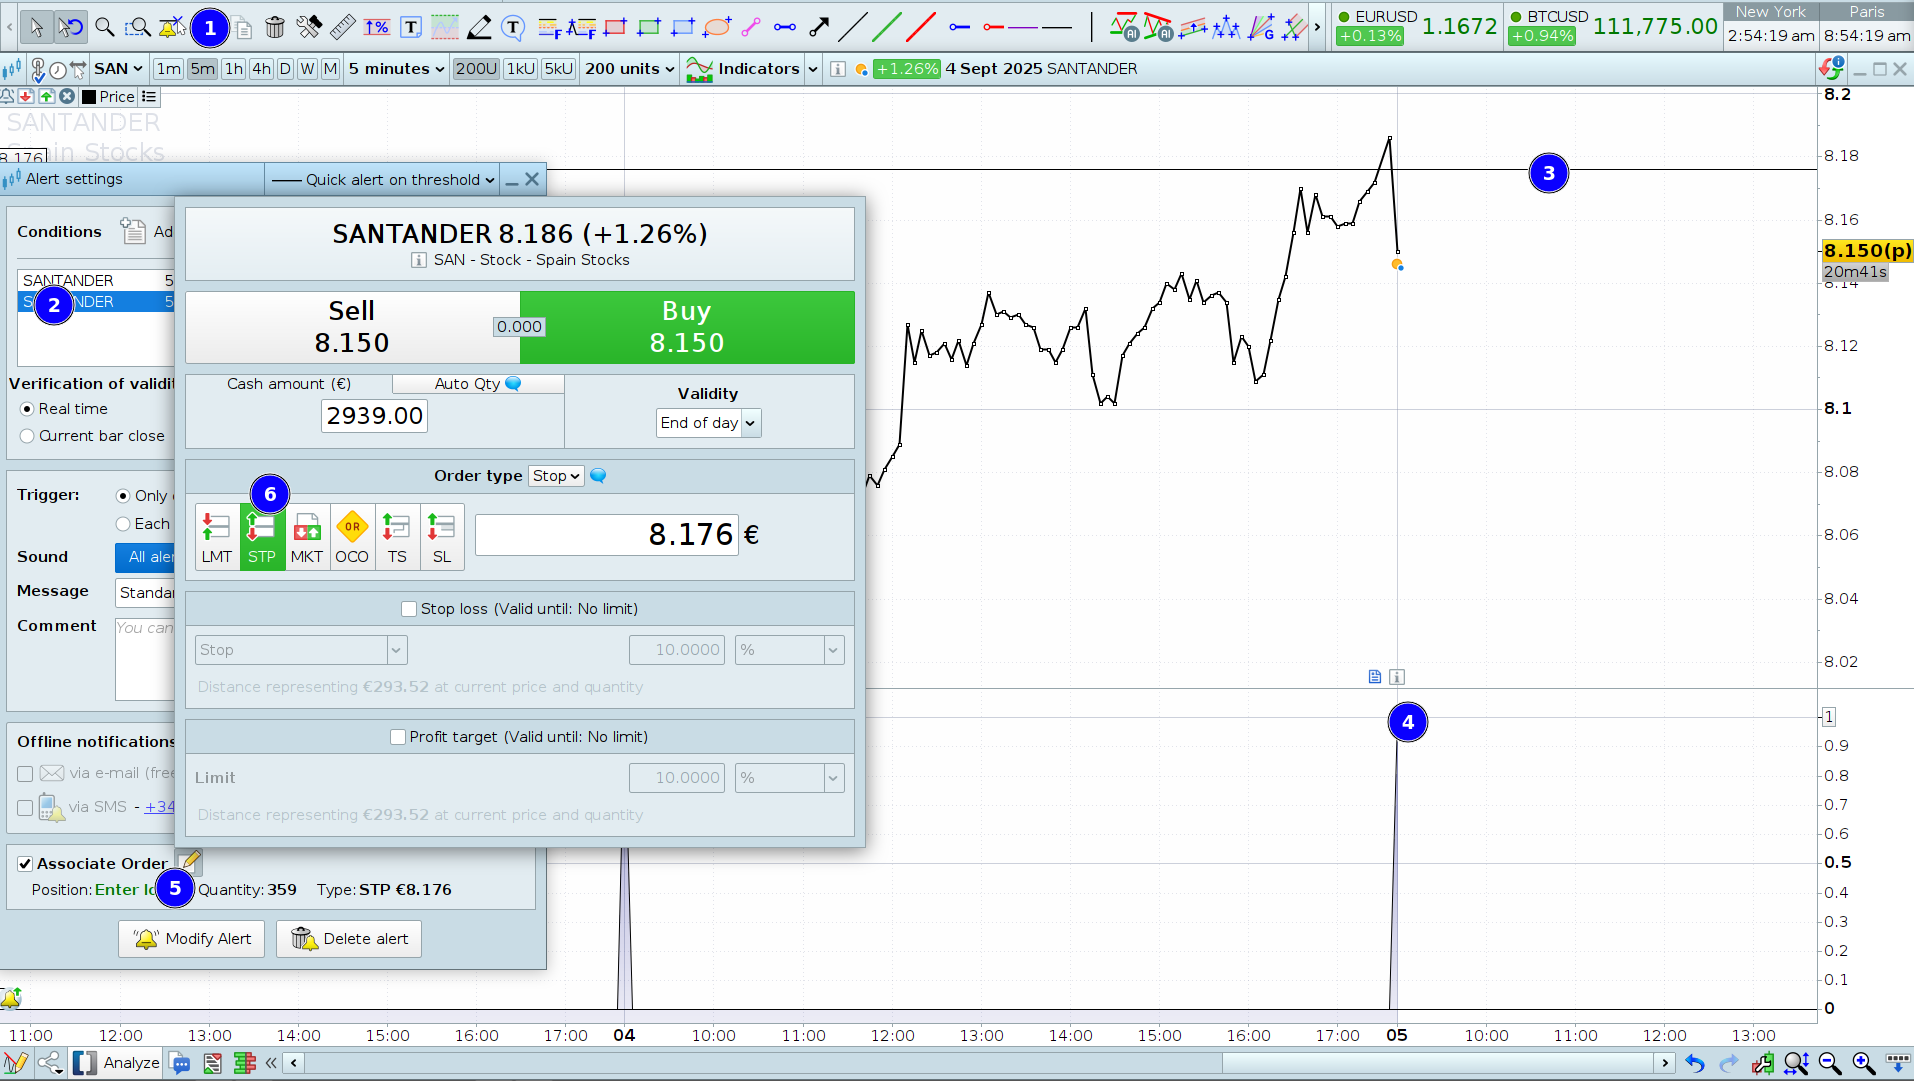Select Real time validity radio button
Image resolution: width=1914 pixels, height=1081 pixels.
(27, 409)
